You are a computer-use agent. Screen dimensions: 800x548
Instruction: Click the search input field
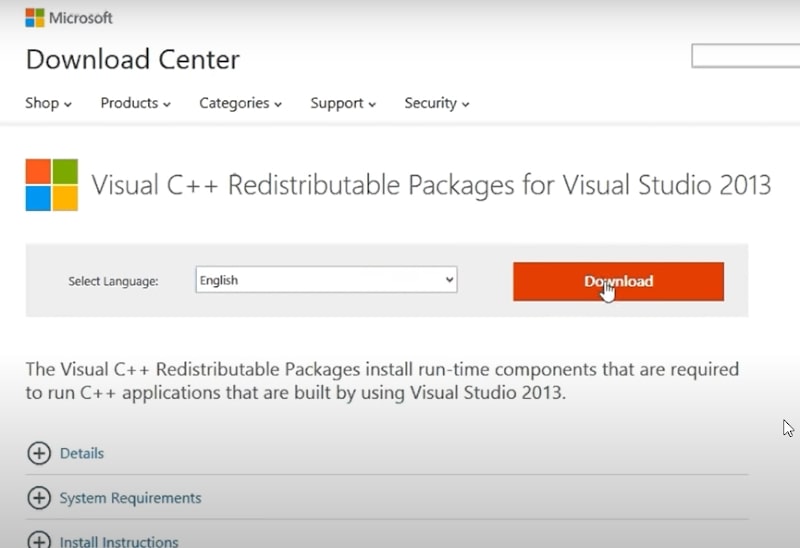(x=745, y=56)
